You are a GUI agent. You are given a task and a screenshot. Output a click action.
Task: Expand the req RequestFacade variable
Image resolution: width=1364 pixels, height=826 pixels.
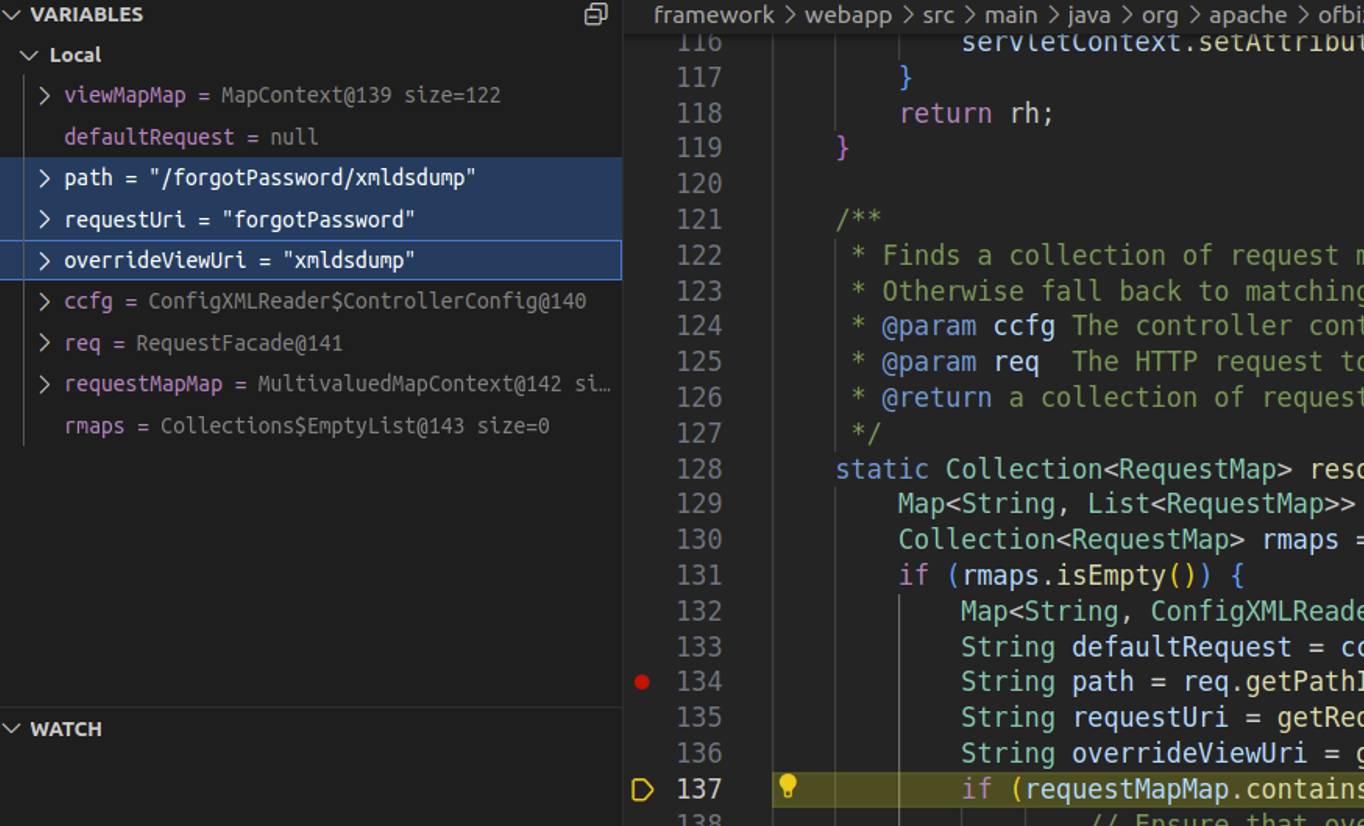(x=45, y=343)
